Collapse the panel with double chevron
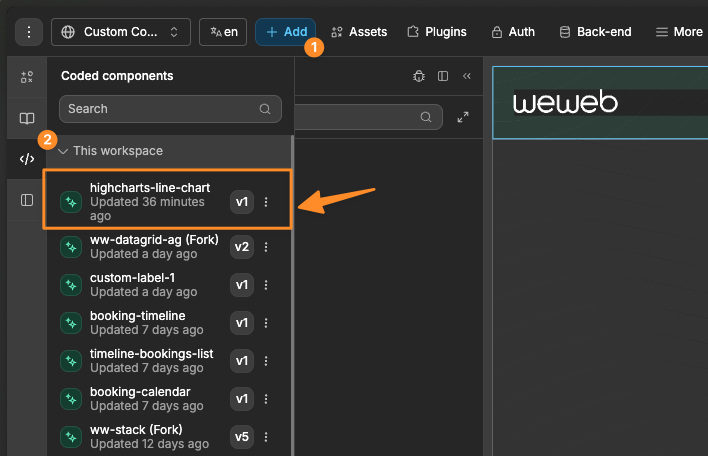Screen dimensions: 708x456 coord(467,76)
